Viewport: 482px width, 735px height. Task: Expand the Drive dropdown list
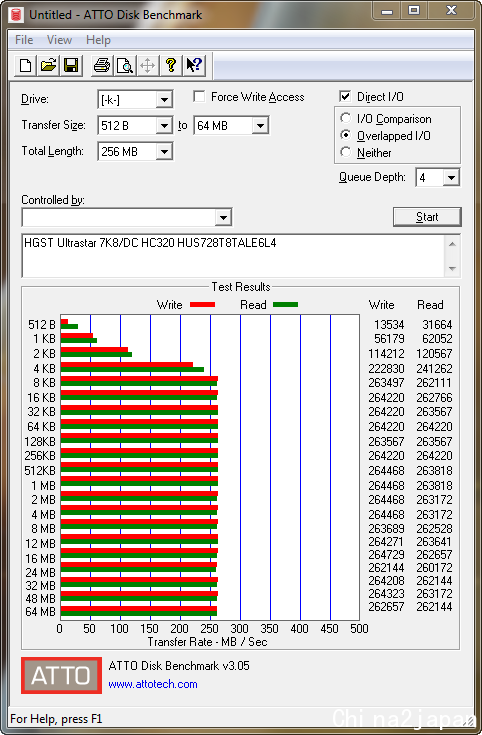click(164, 100)
